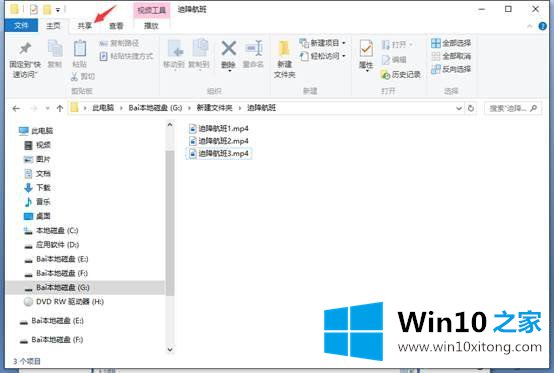Create a New folder from the ribbon
Viewport: 554px width, 373px height.
click(284, 58)
